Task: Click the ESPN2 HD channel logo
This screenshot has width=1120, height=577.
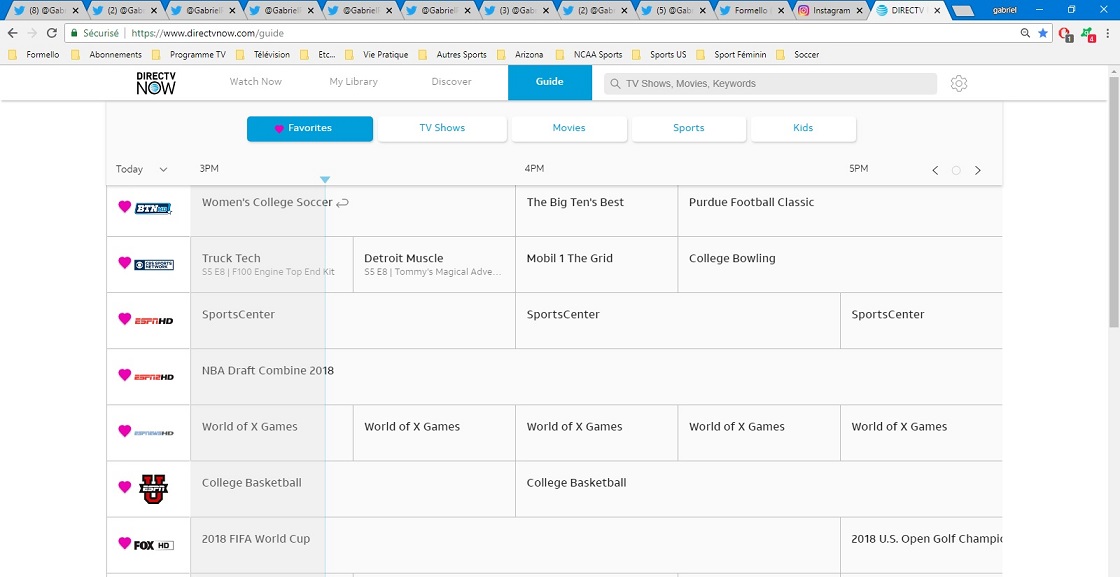Action: tap(154, 376)
